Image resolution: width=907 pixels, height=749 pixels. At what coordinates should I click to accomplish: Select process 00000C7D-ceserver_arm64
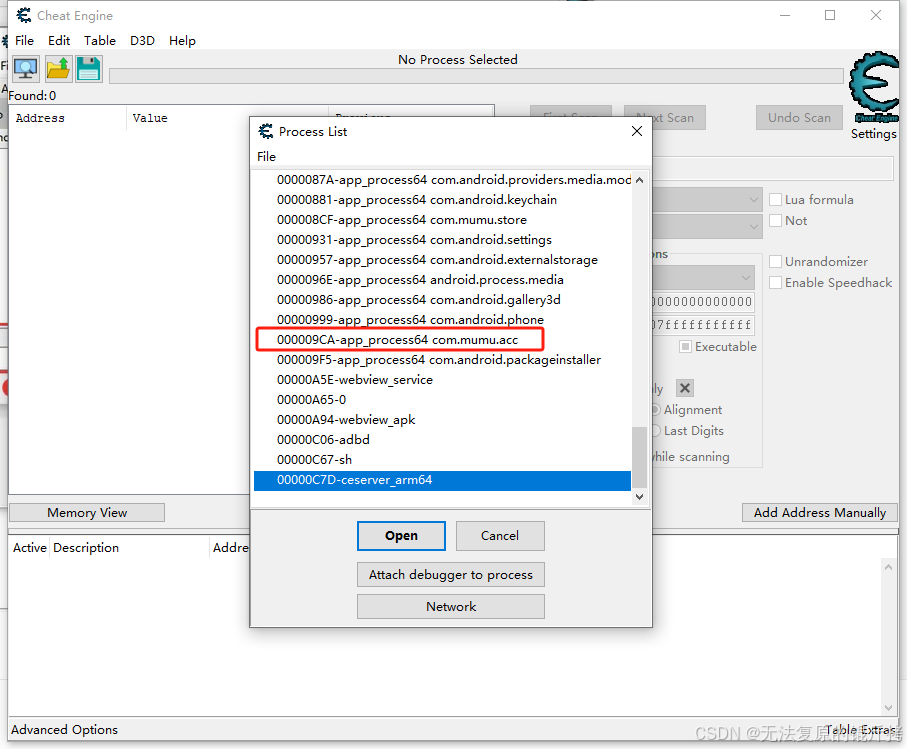tap(442, 481)
